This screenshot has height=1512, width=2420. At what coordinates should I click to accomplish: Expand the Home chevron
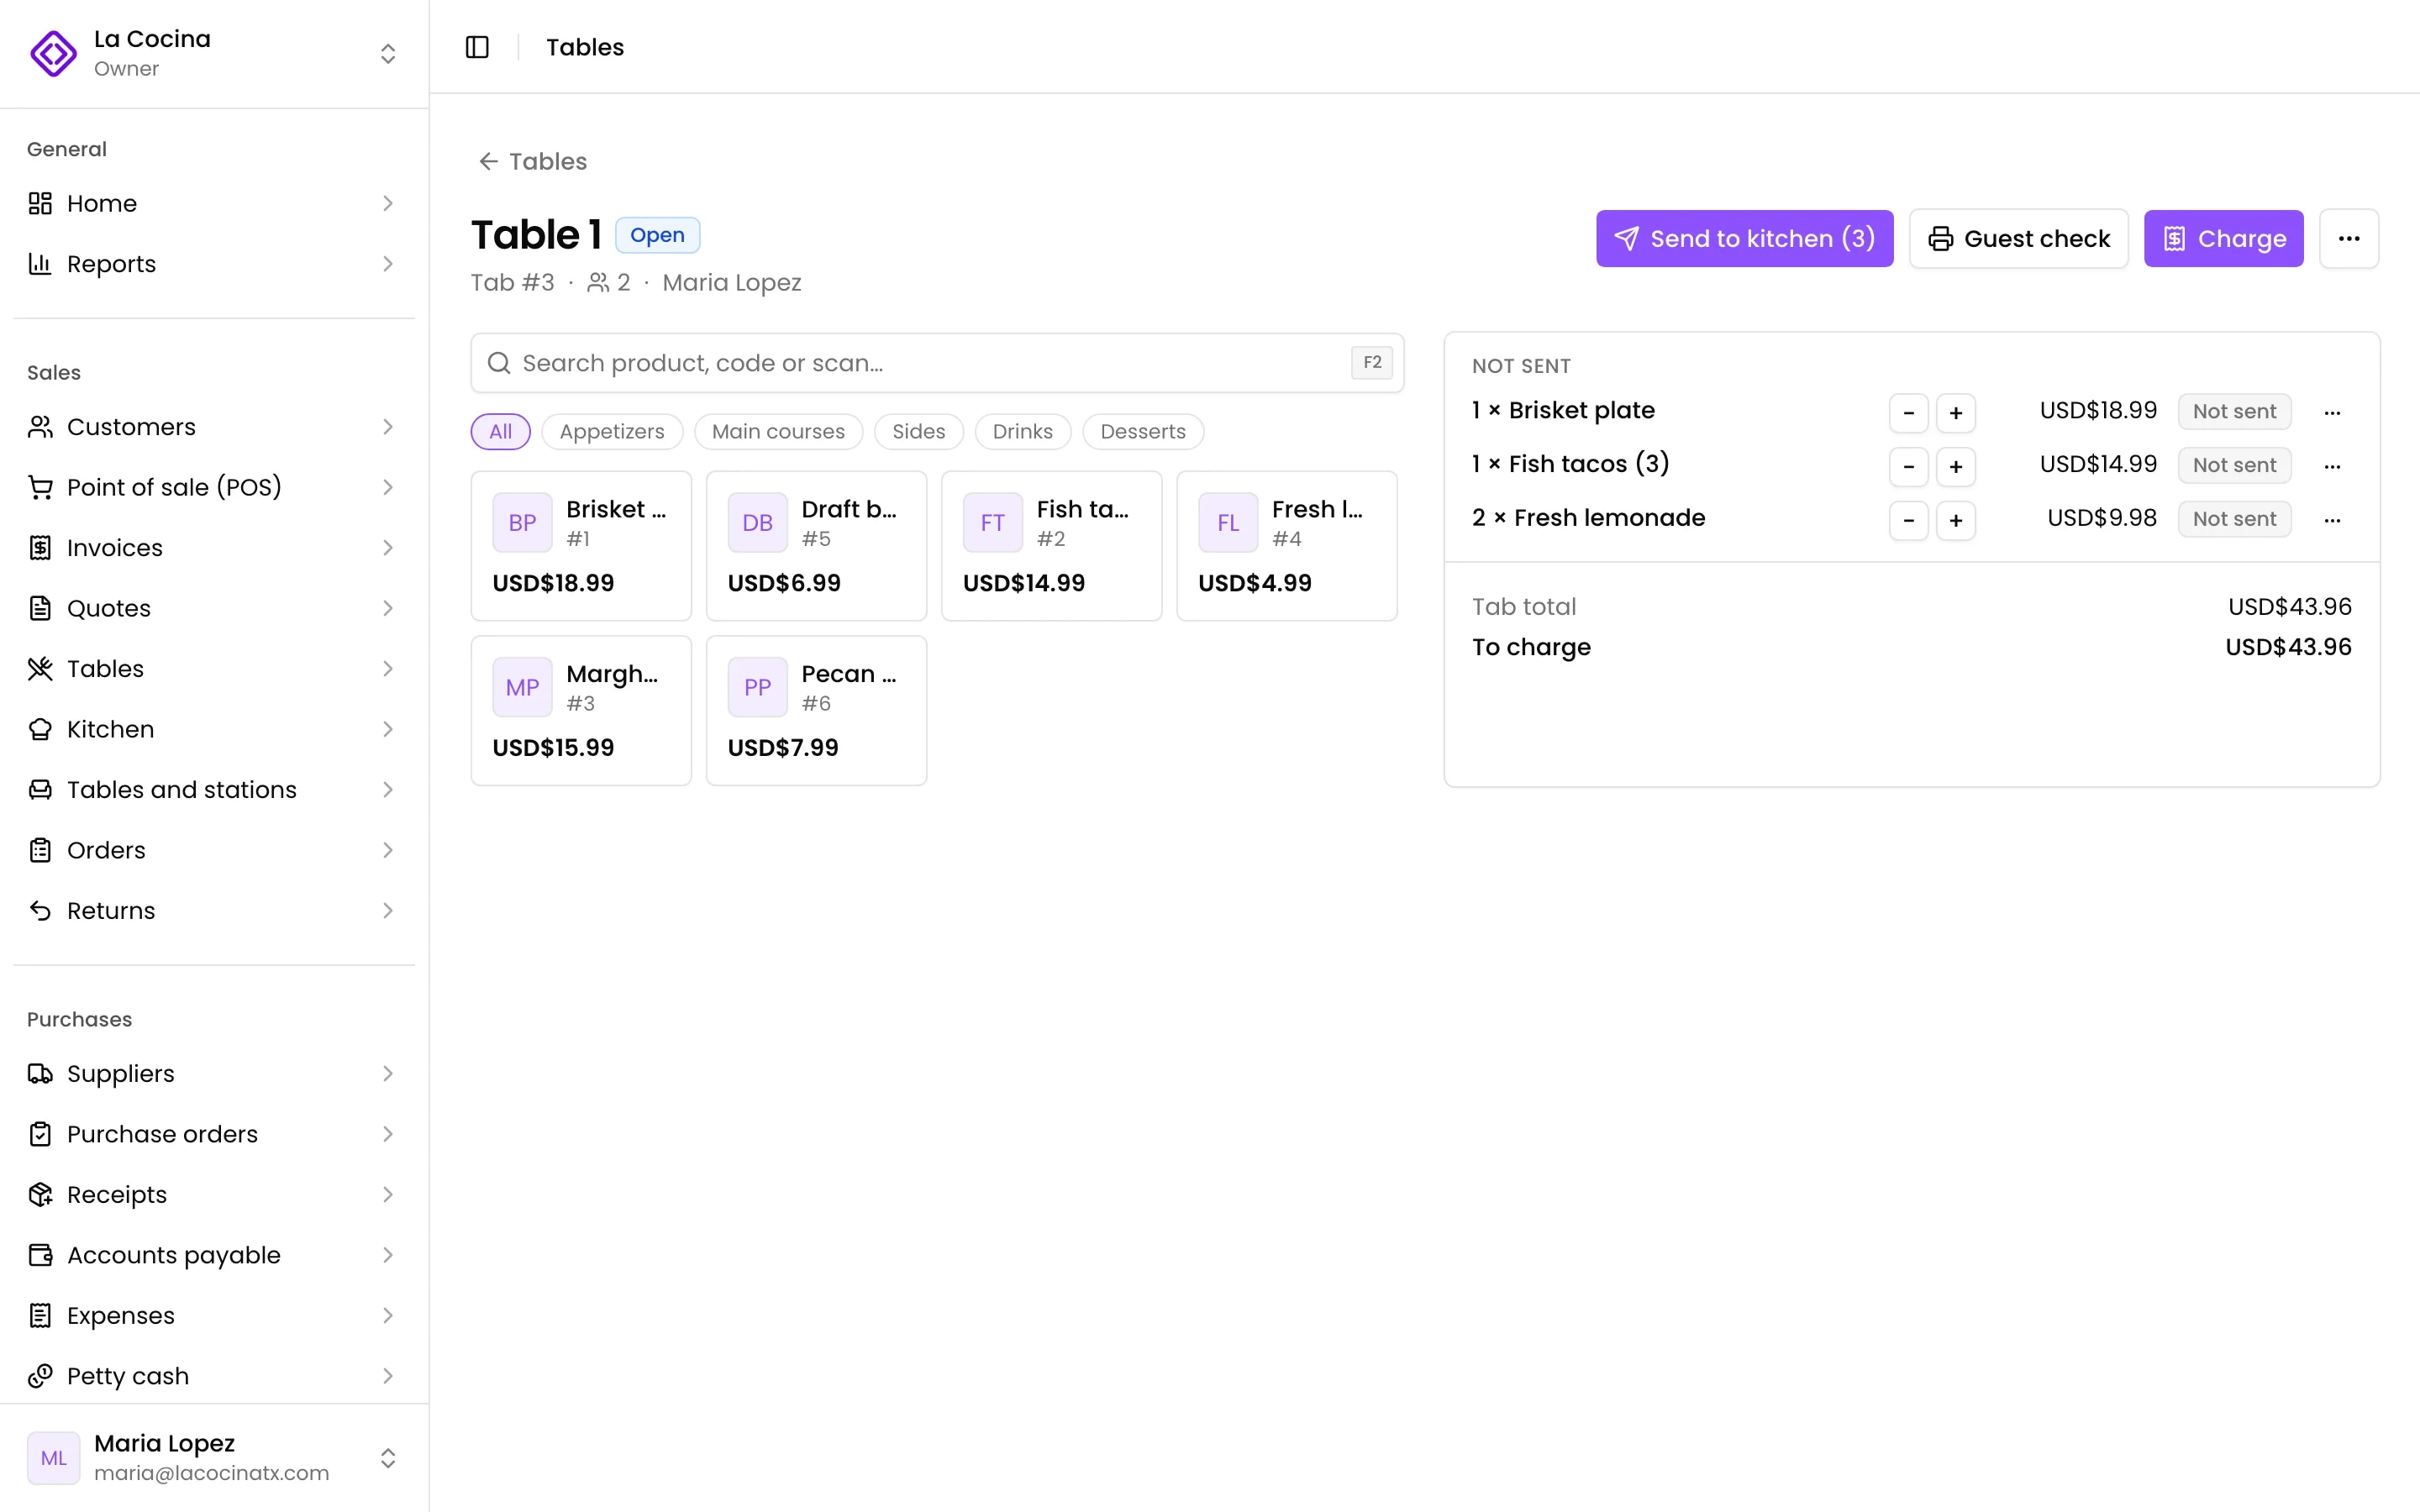(x=388, y=203)
